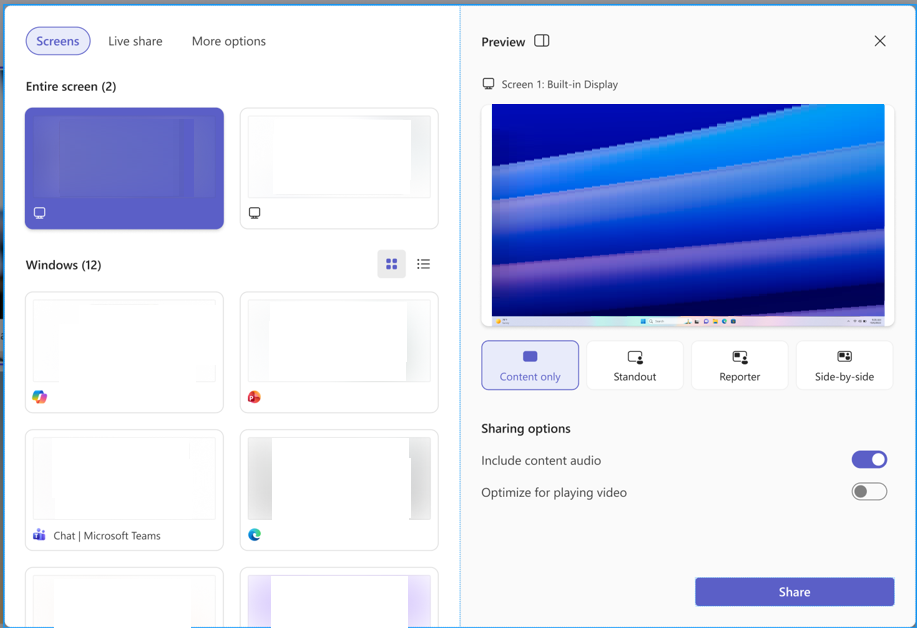Switch to the Screens tab
The image size is (917, 628).
coord(58,41)
